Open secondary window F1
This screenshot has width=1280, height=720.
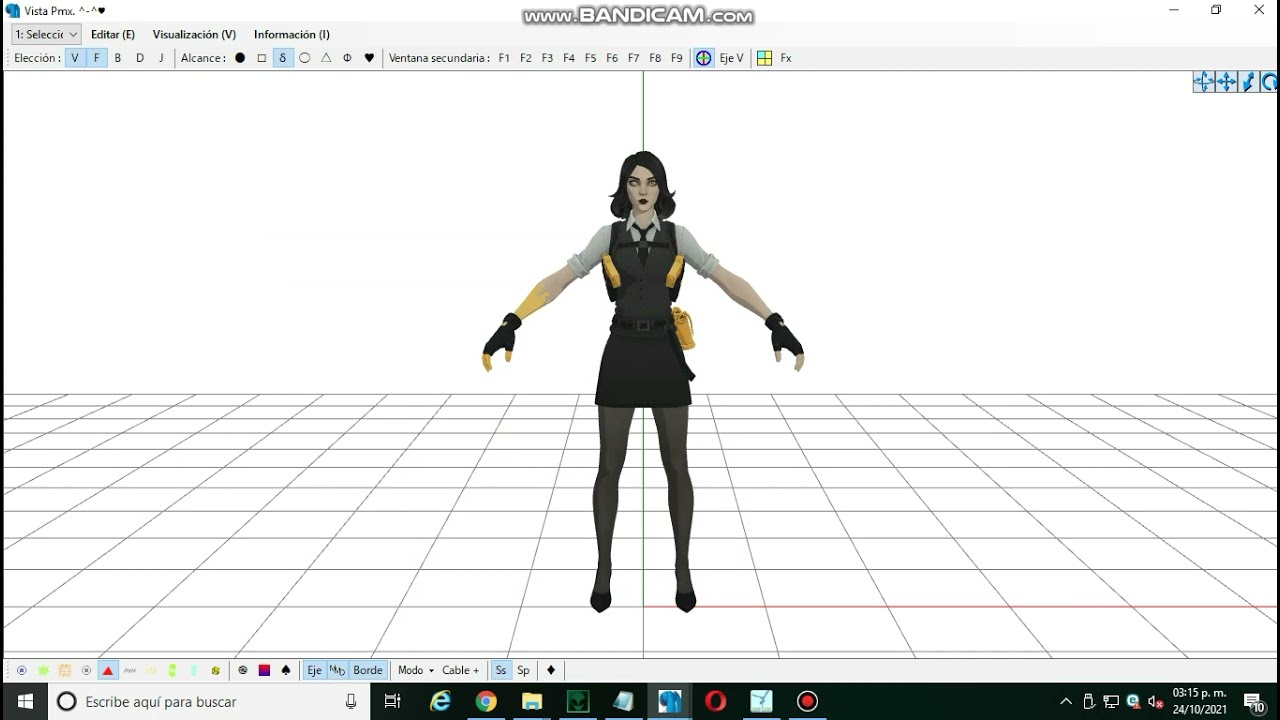(x=504, y=58)
